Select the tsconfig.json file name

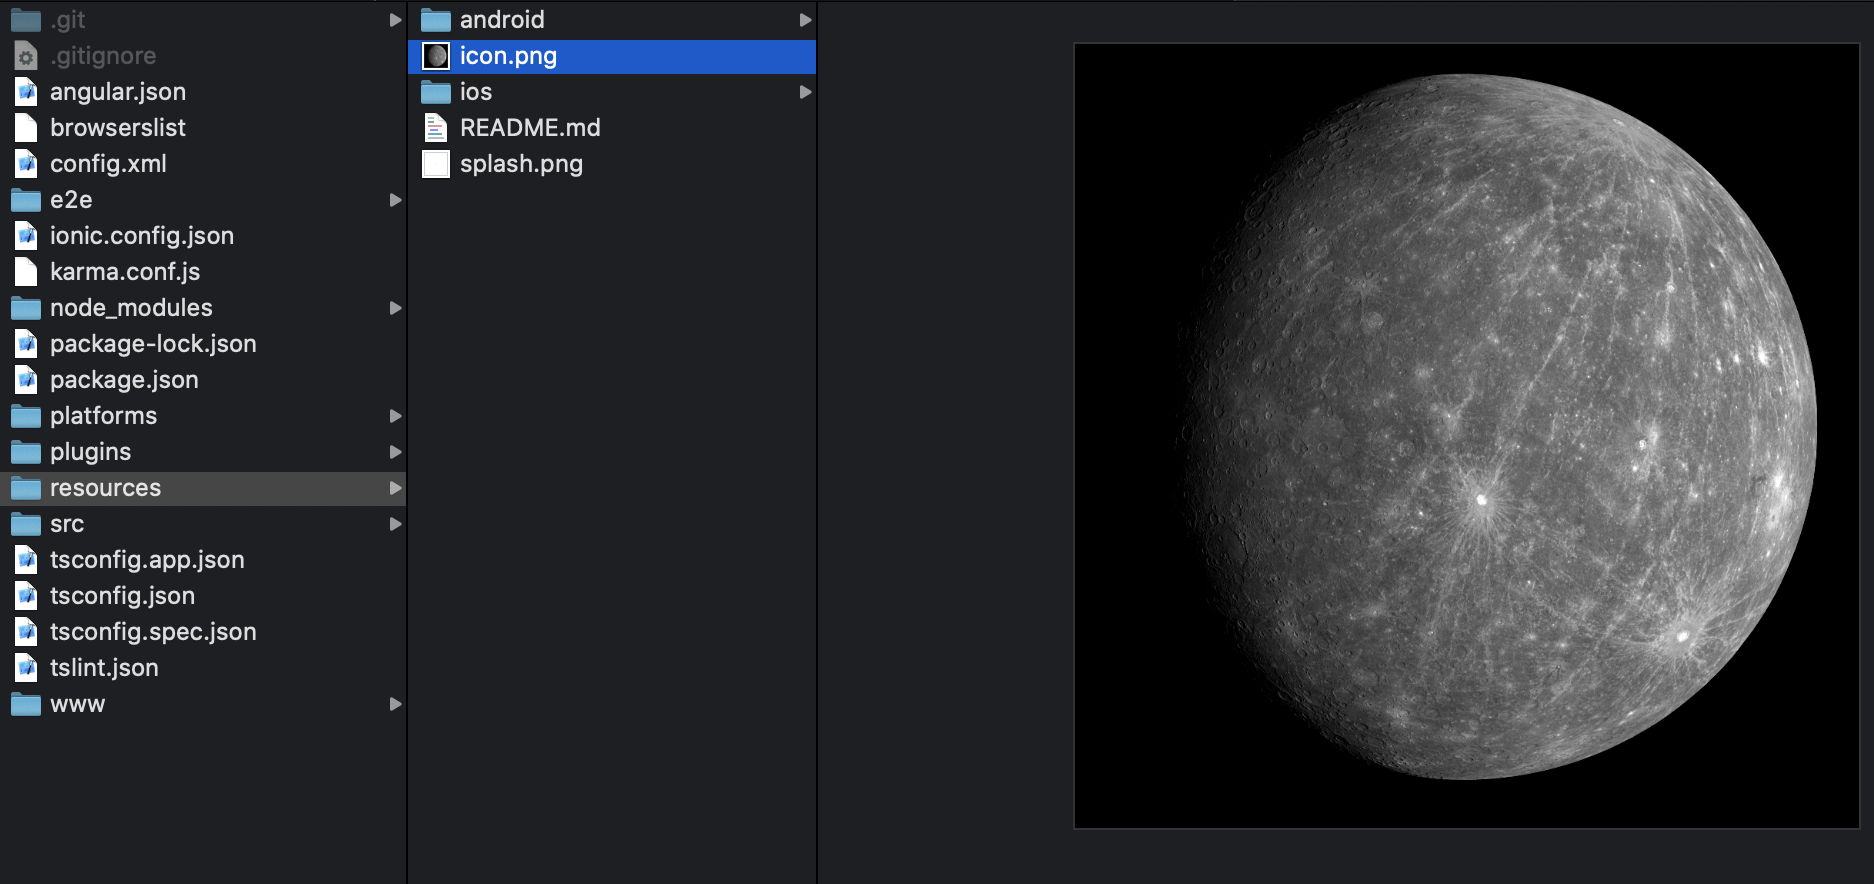tap(122, 596)
